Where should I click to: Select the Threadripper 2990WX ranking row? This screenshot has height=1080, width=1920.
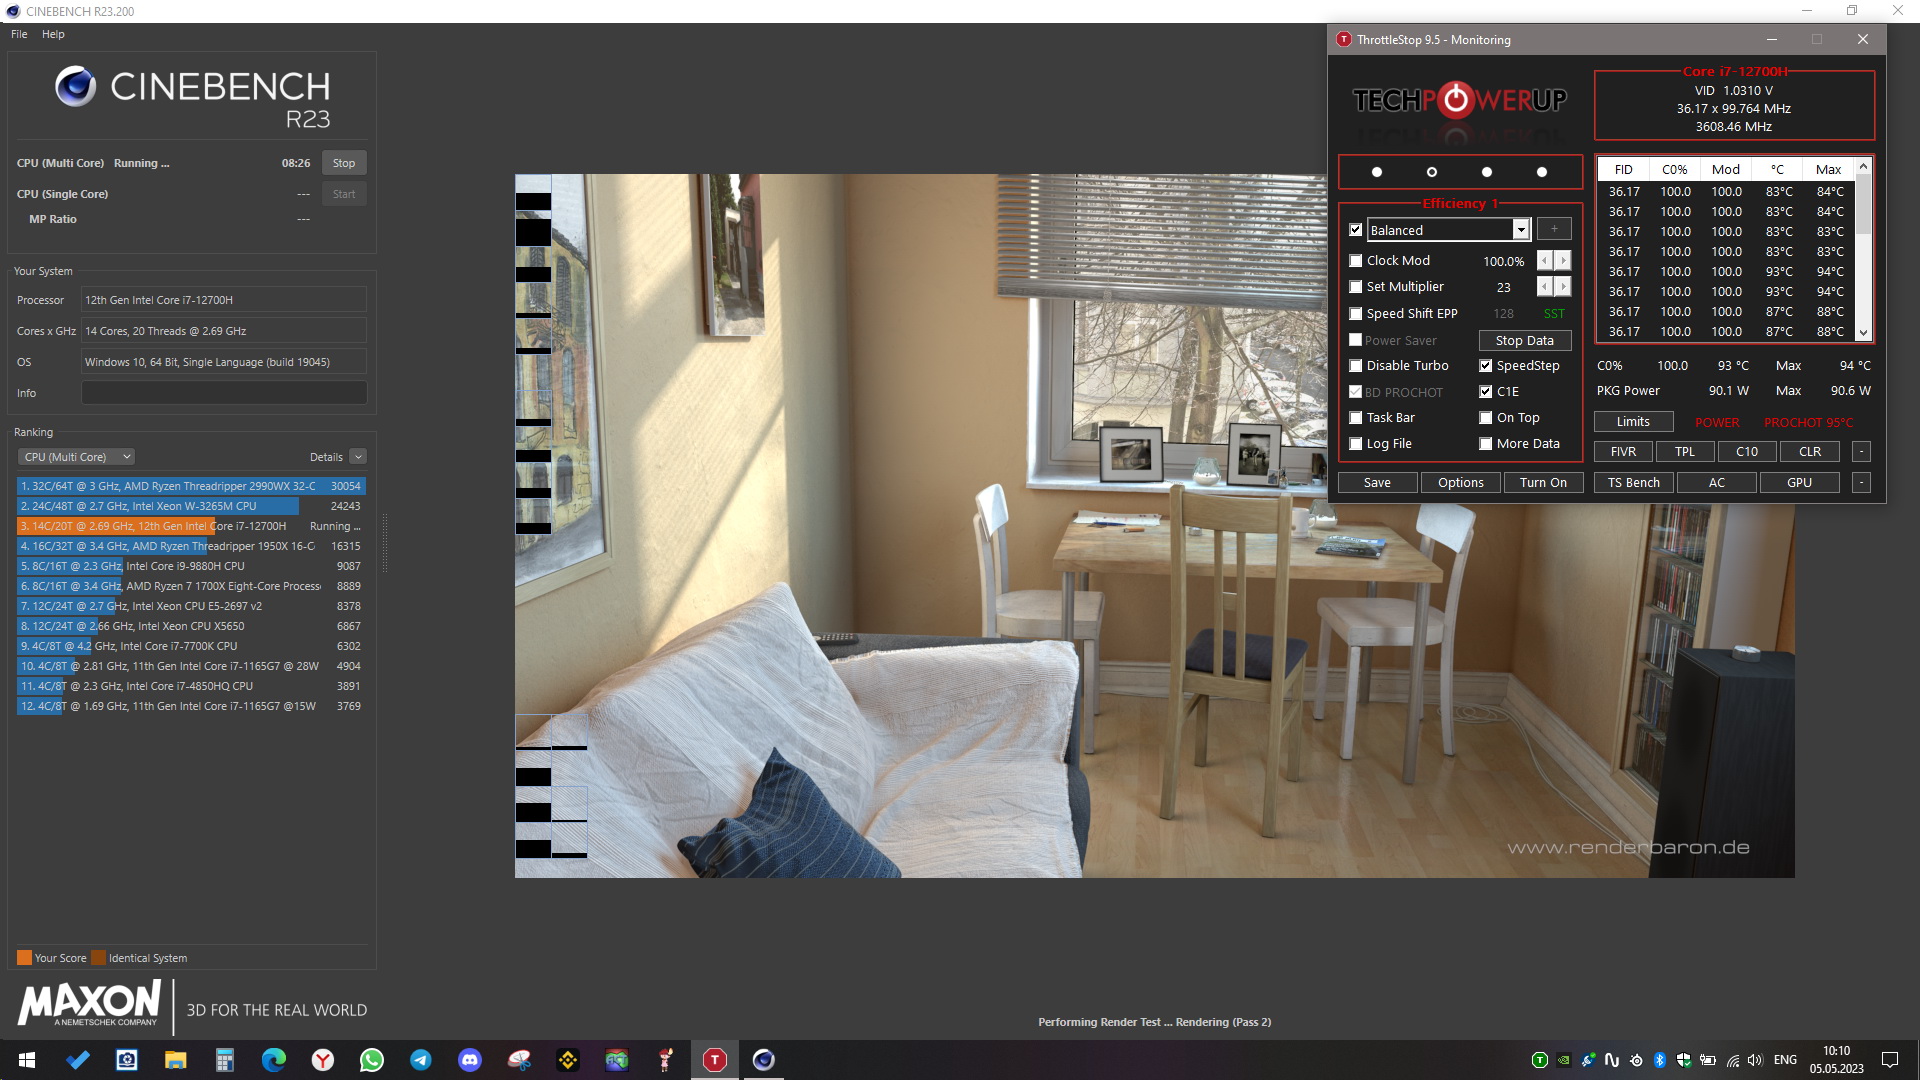click(191, 486)
